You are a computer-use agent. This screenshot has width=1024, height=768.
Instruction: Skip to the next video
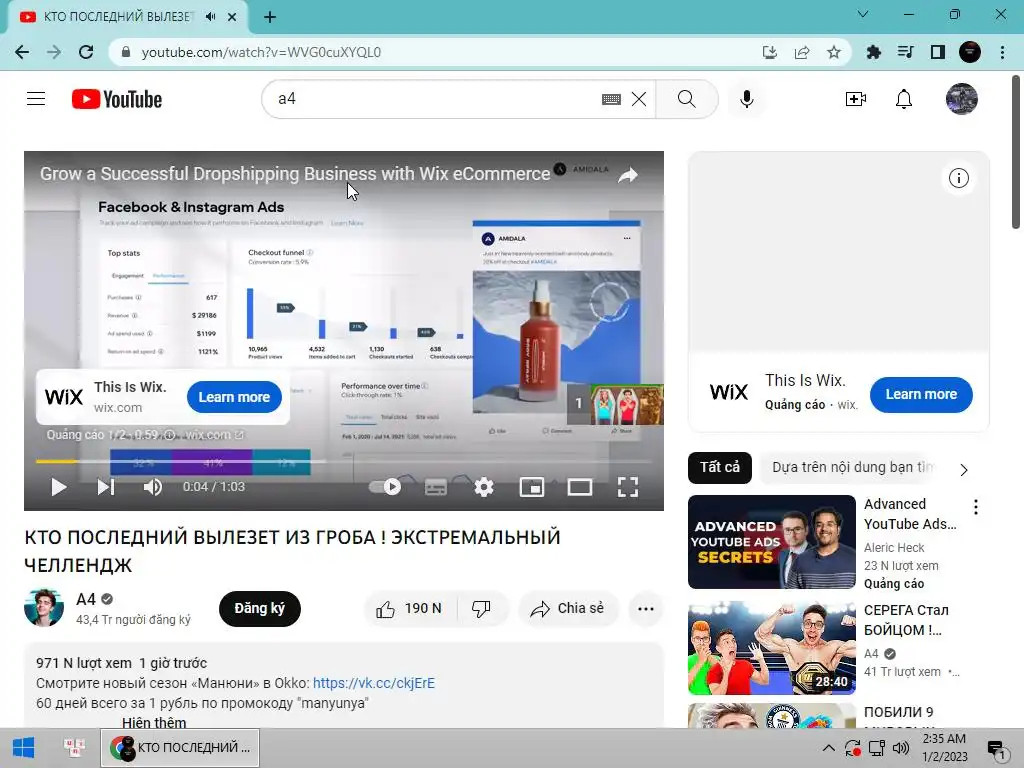[106, 487]
